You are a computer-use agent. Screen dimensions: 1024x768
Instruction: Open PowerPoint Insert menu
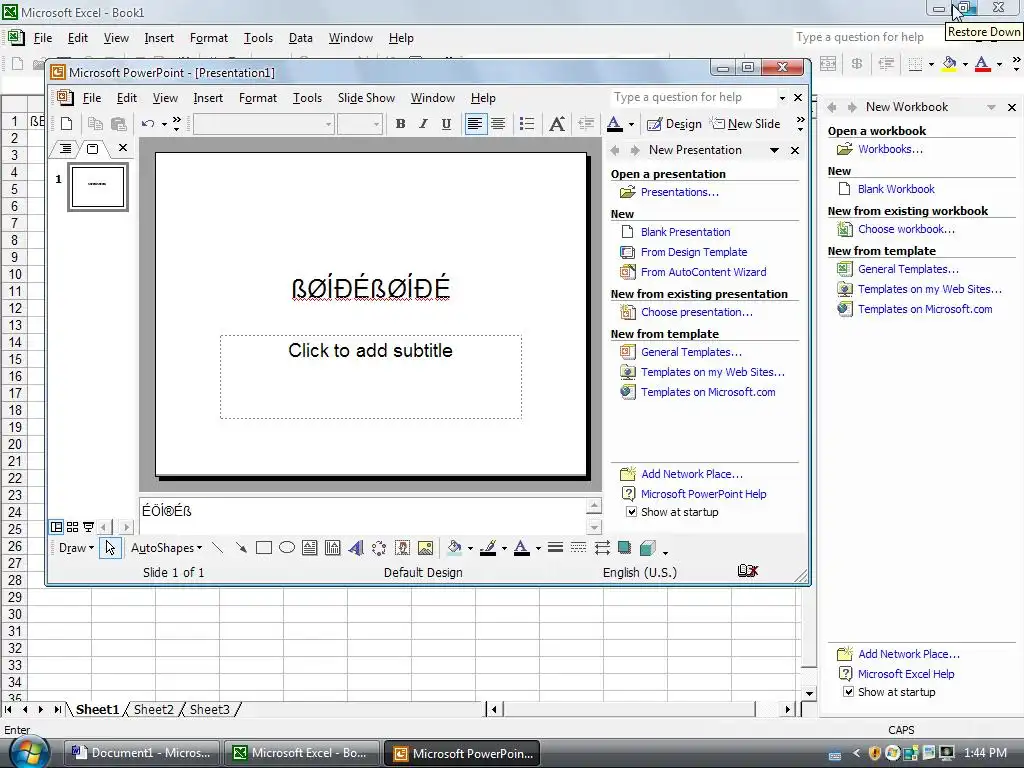208,98
